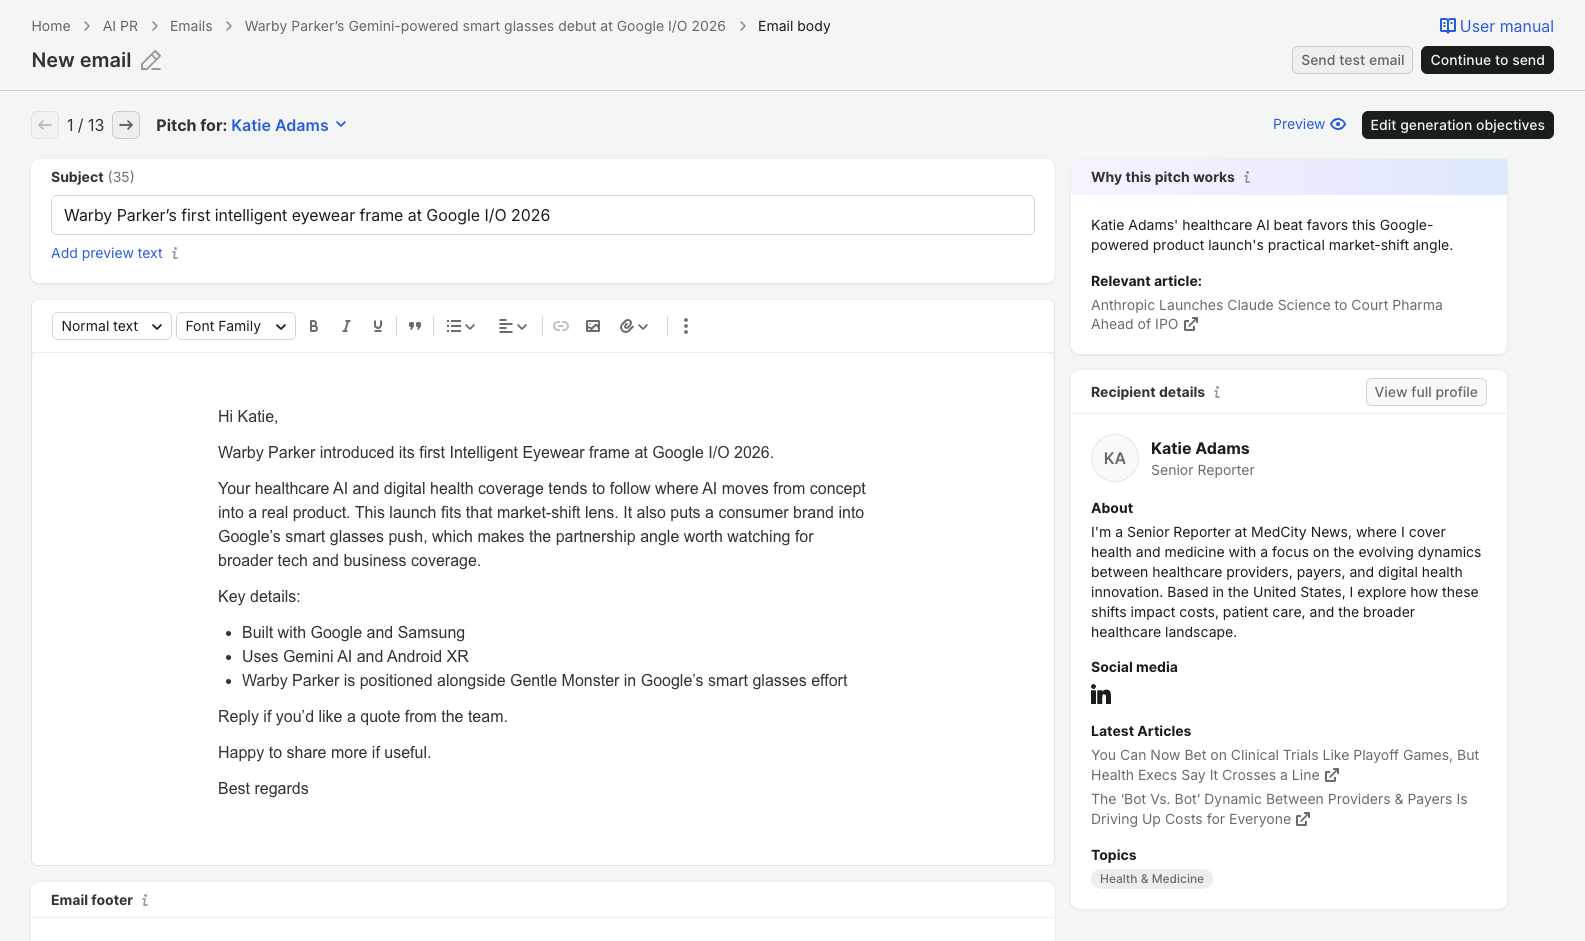
Task: Click info icon beside Recipient details
Action: pyautogui.click(x=1217, y=392)
